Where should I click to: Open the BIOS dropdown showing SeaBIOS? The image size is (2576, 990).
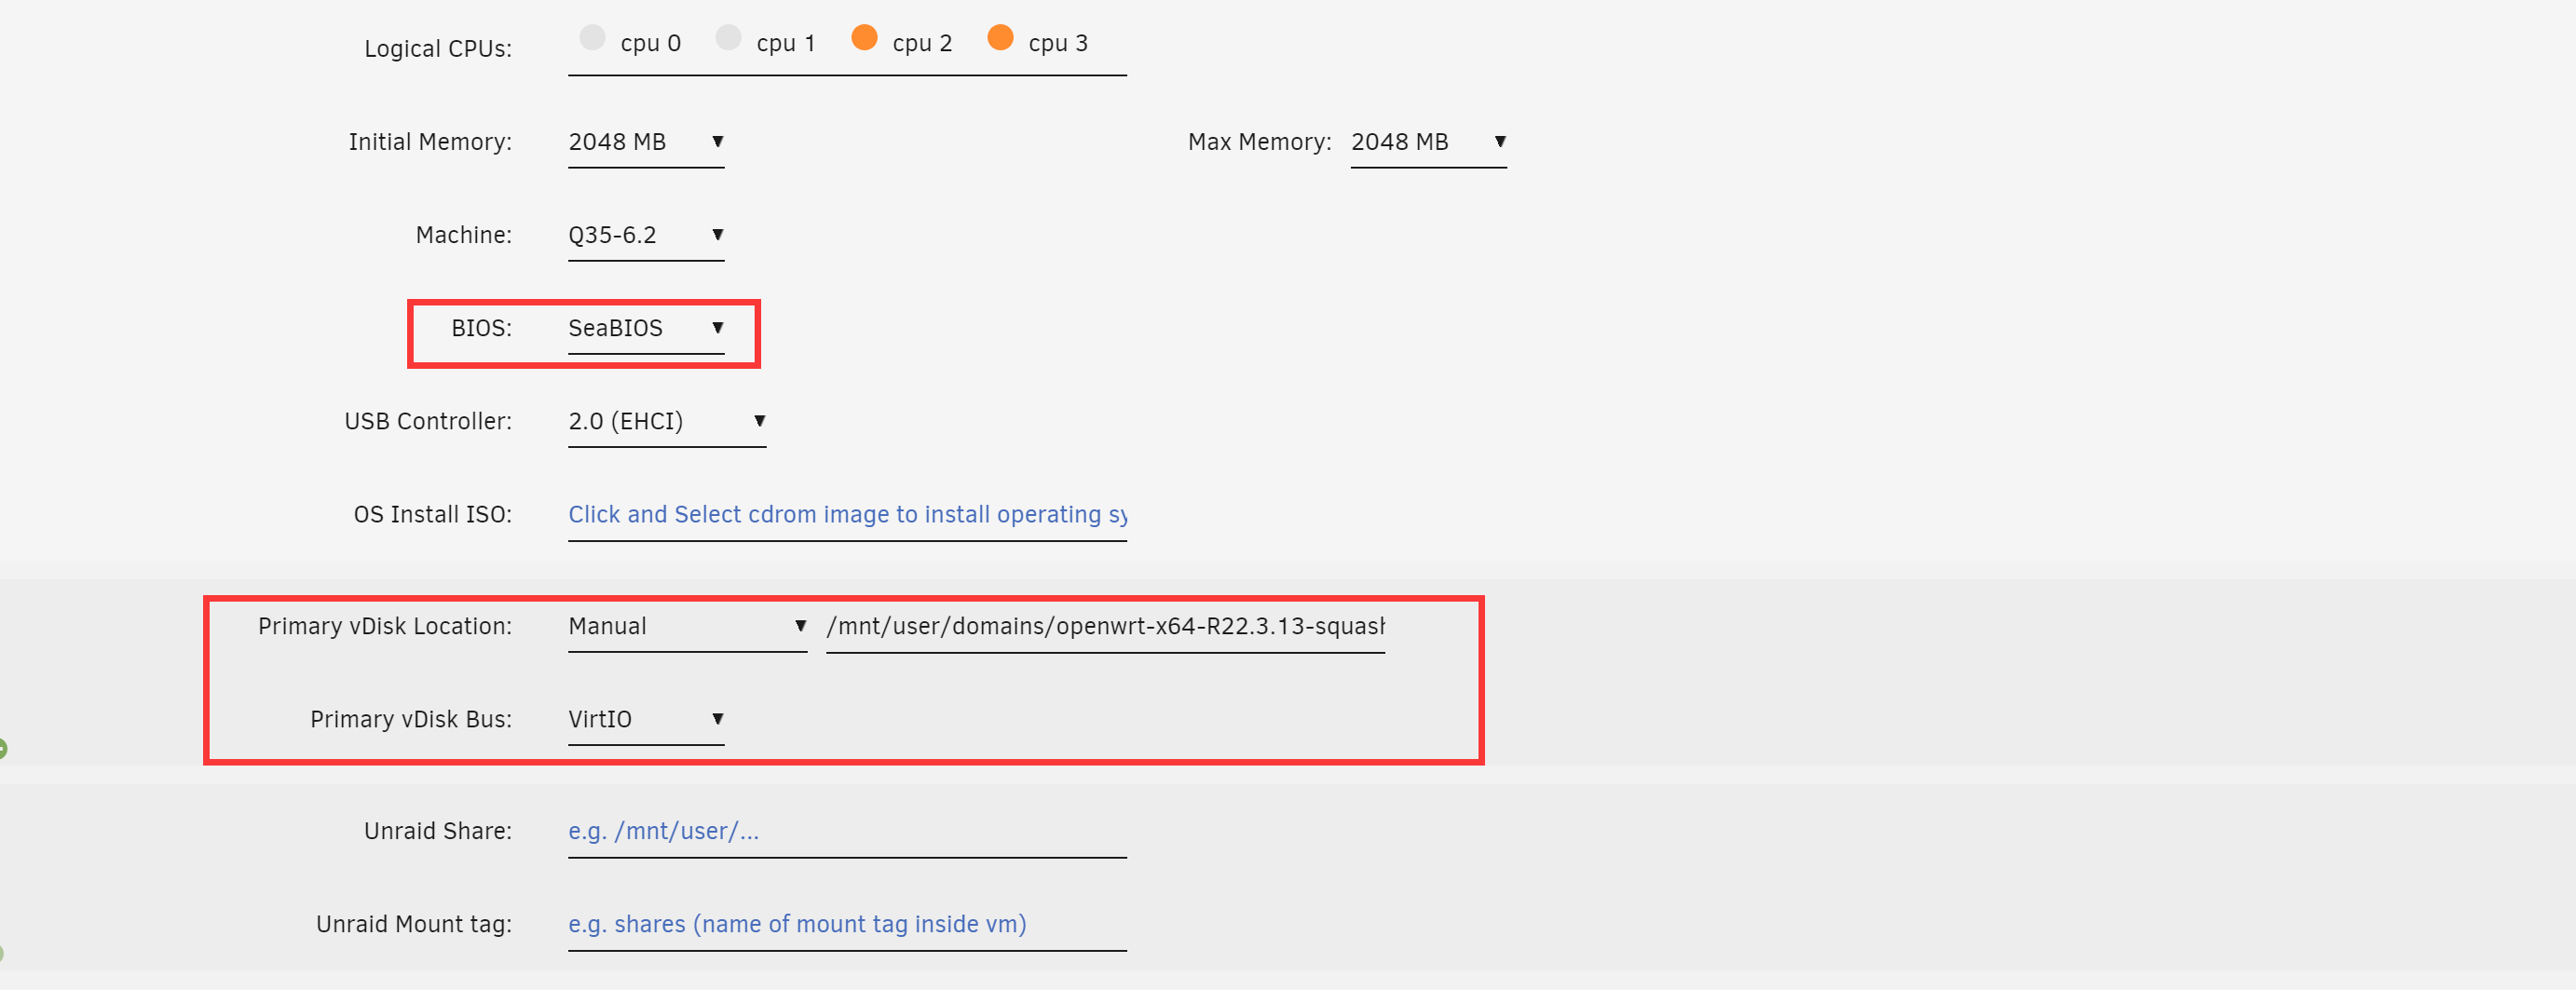point(645,328)
